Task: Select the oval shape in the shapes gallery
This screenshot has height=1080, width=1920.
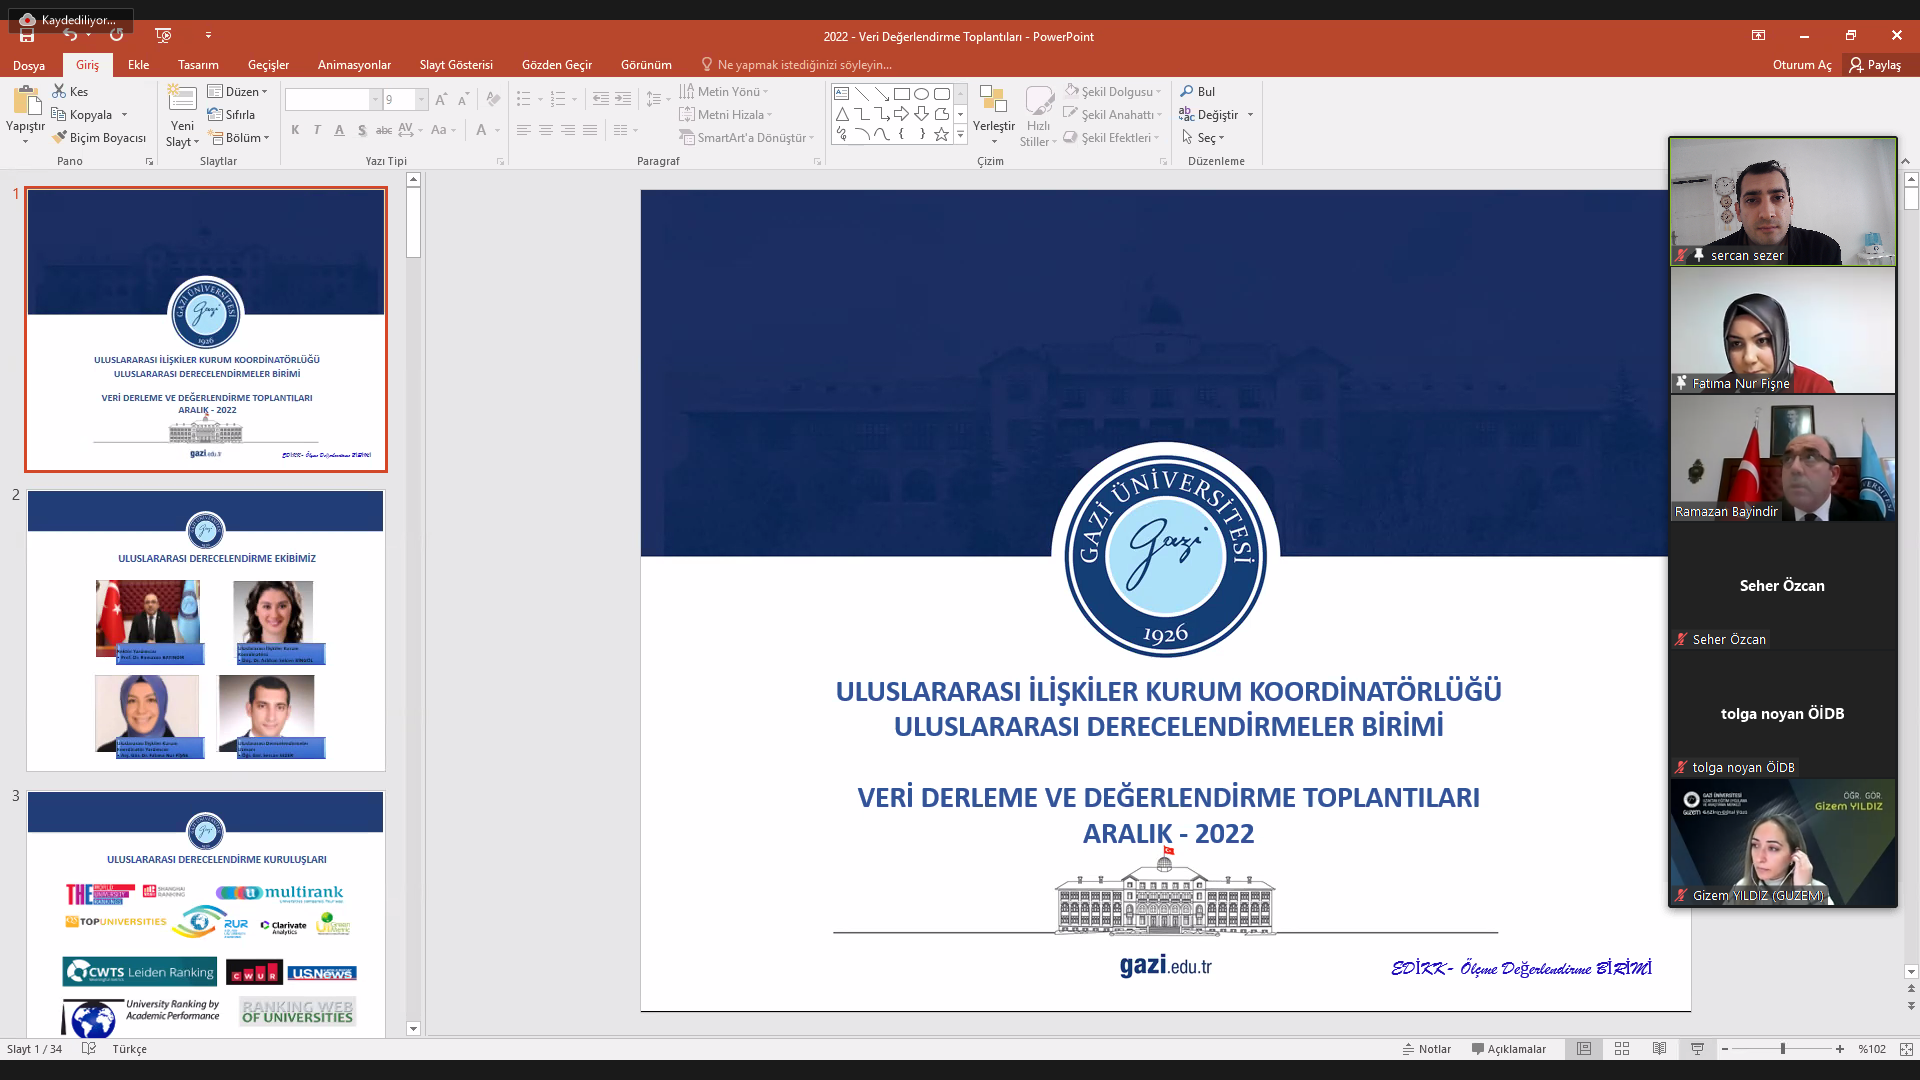Action: click(x=922, y=92)
